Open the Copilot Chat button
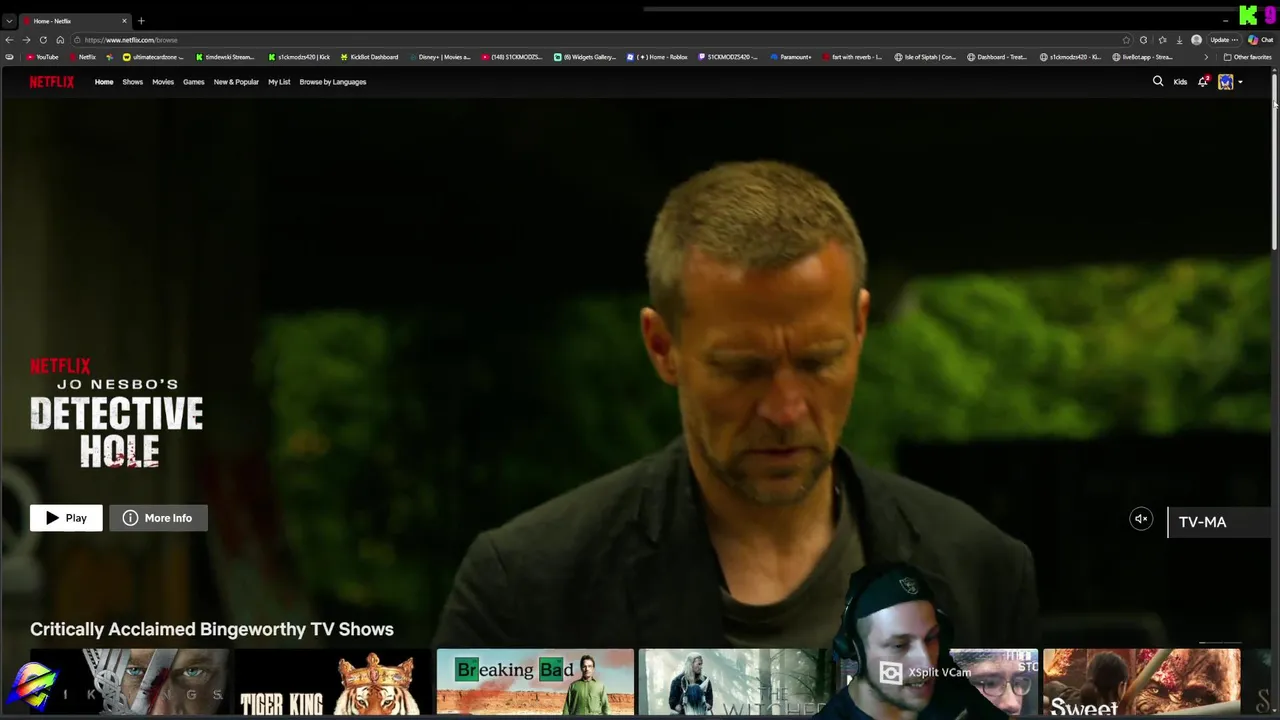1280x720 pixels. [1260, 40]
